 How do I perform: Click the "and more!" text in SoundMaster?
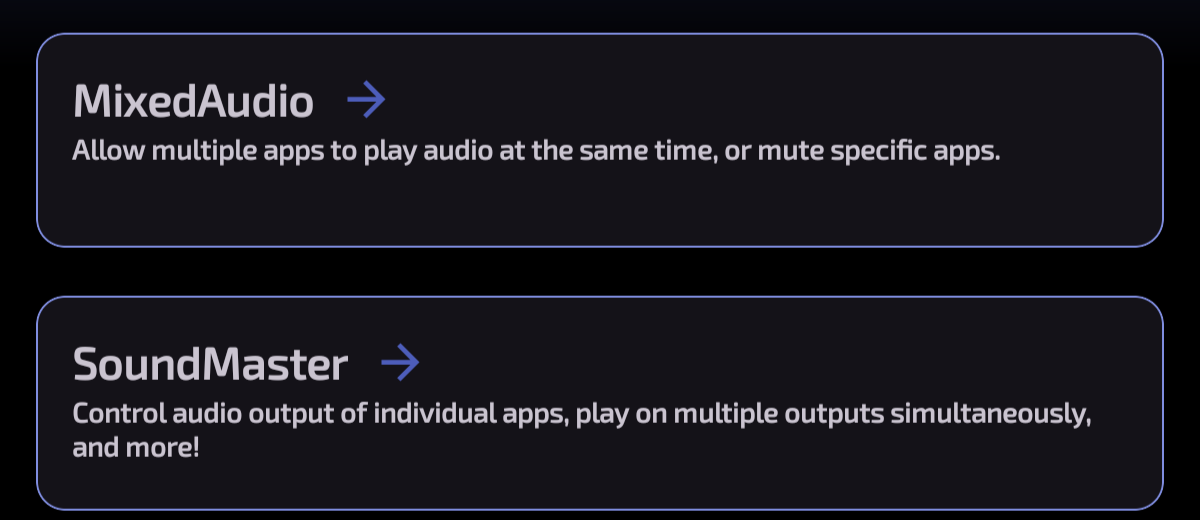coord(136,447)
